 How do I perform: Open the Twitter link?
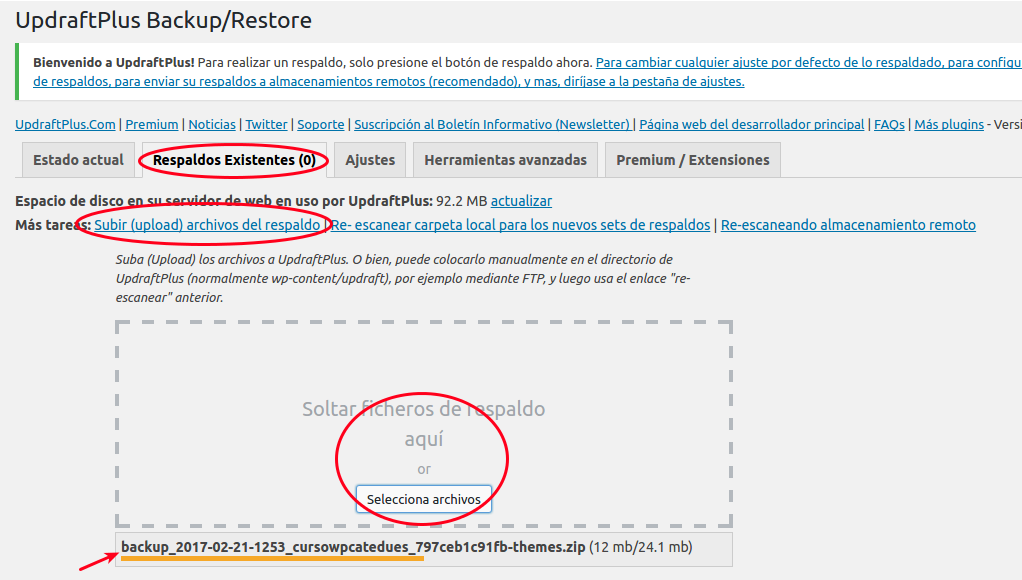click(266, 124)
